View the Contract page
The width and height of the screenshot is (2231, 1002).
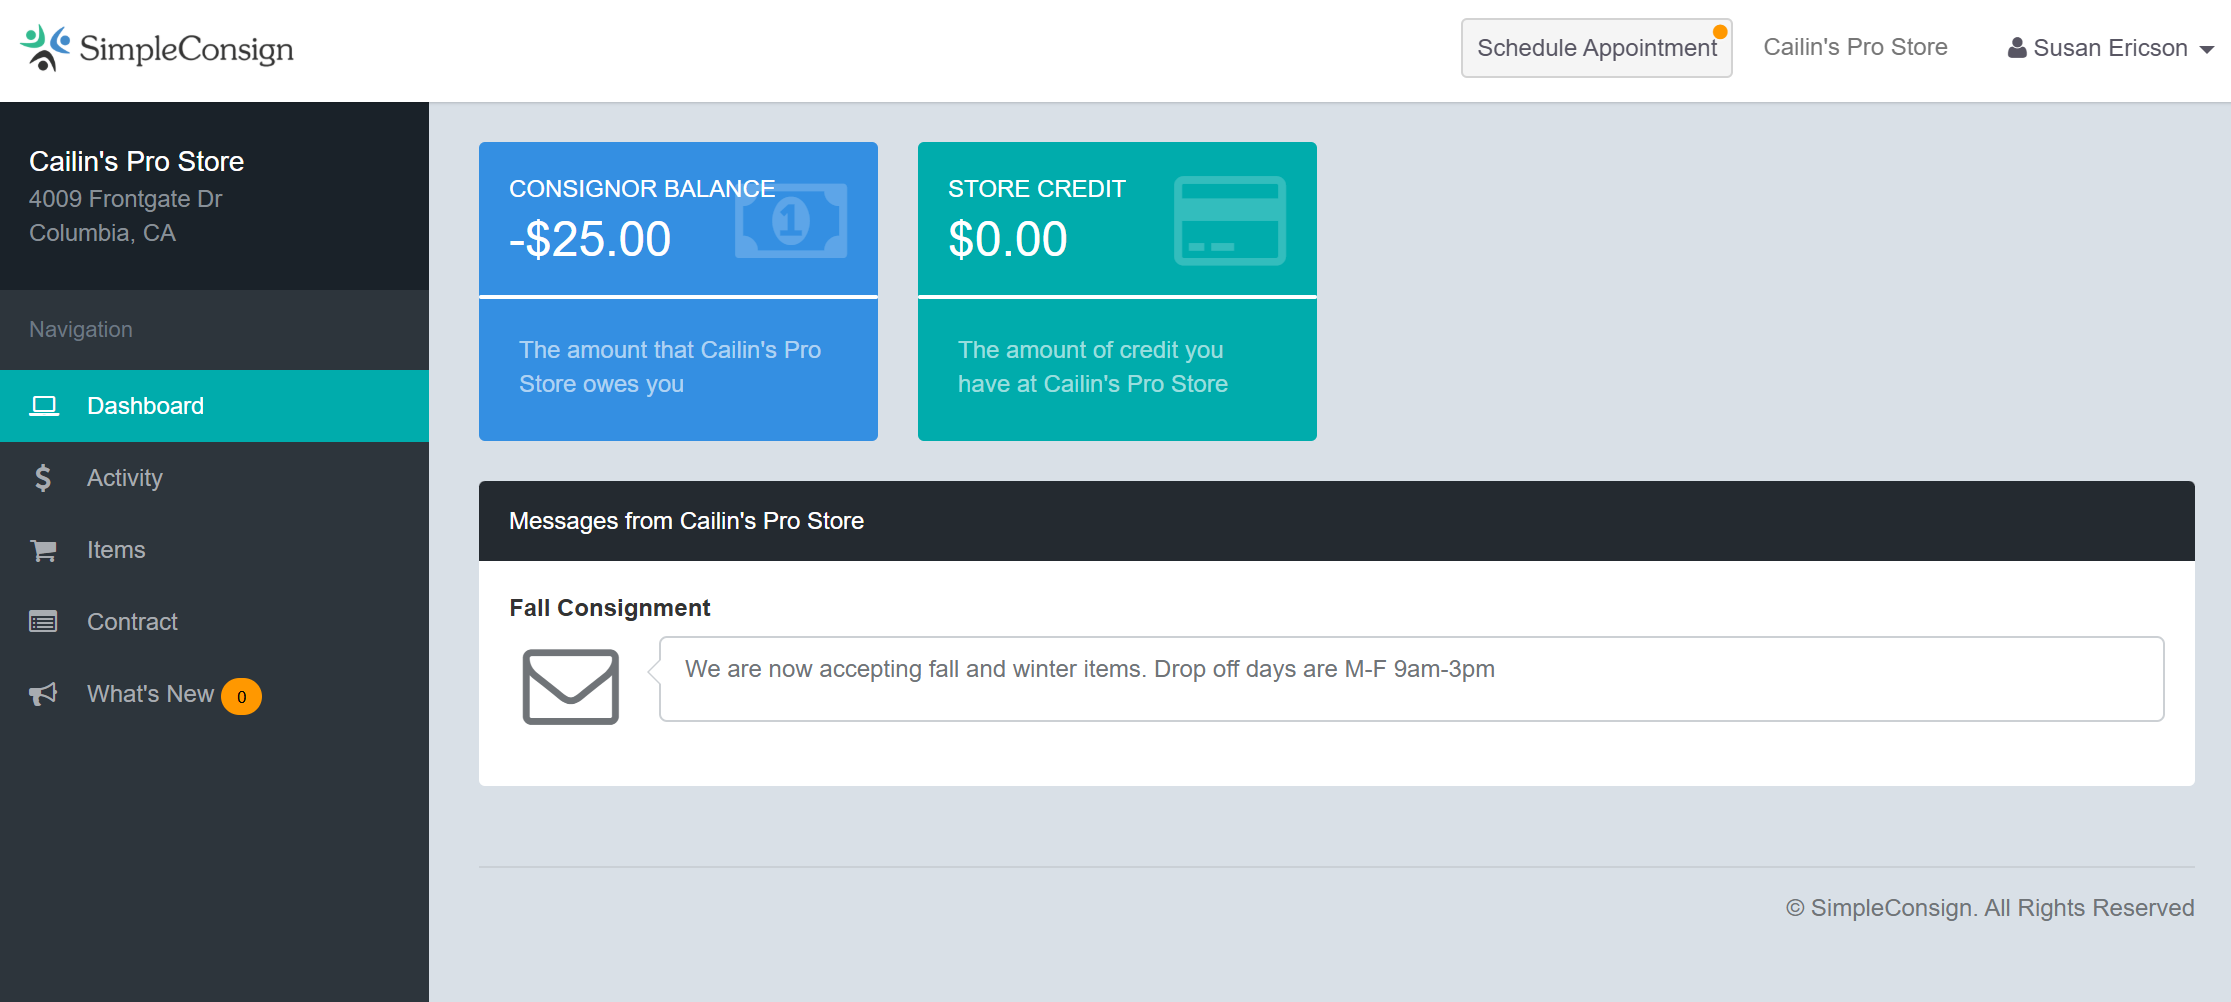pos(214,622)
